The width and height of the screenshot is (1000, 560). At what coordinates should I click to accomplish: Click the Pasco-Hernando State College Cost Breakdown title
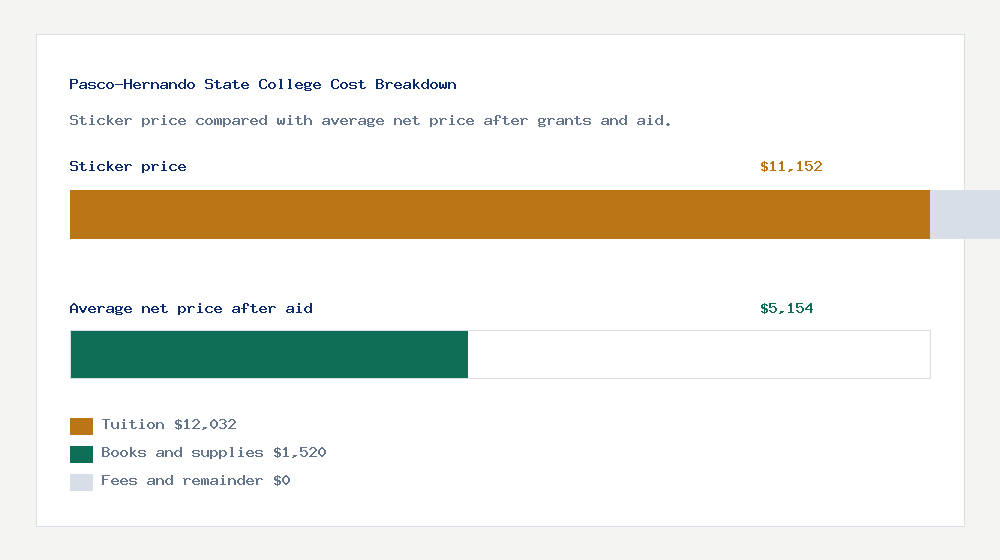263,85
